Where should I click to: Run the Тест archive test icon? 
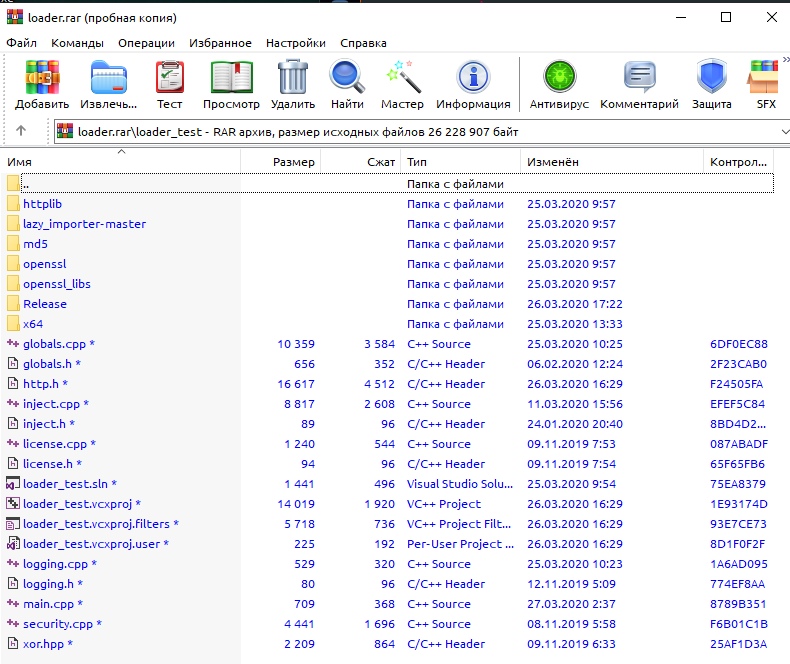[x=169, y=77]
